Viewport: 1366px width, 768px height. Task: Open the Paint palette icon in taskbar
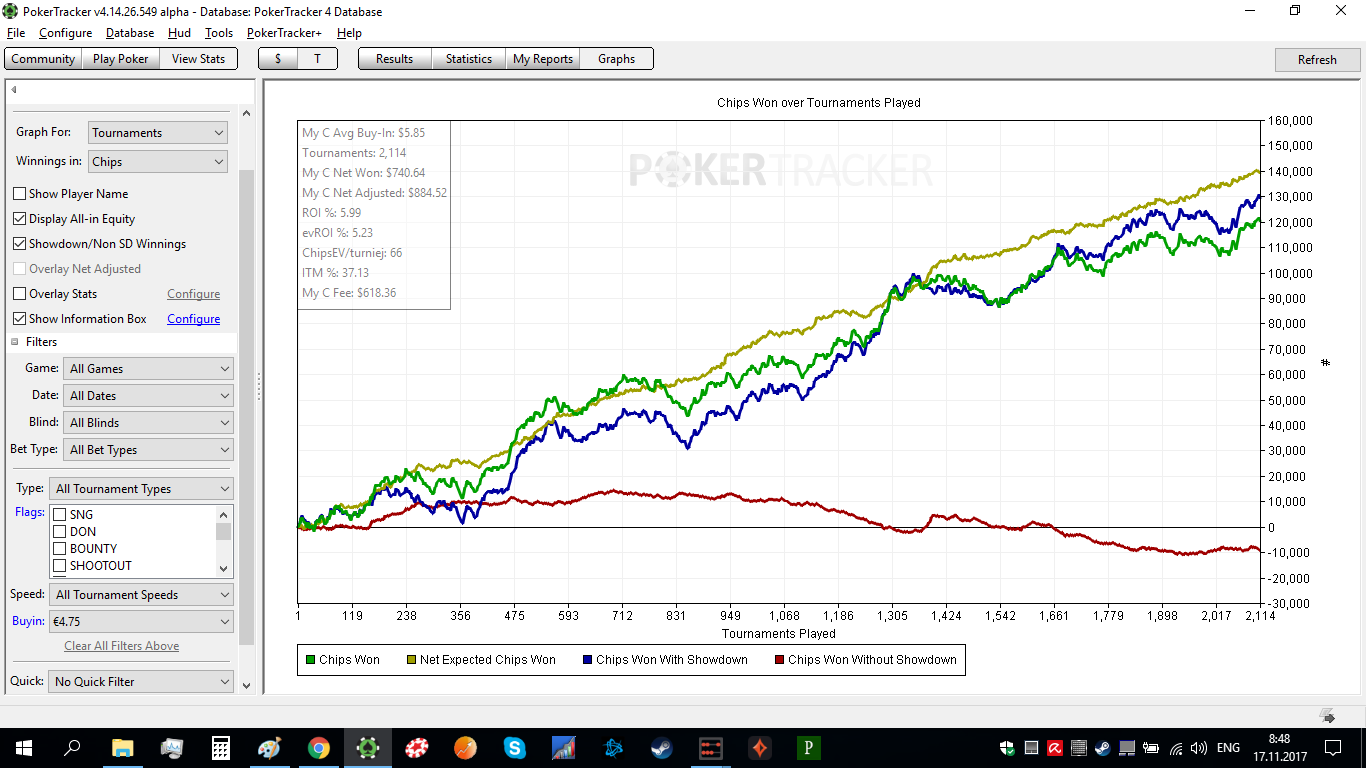click(x=270, y=747)
